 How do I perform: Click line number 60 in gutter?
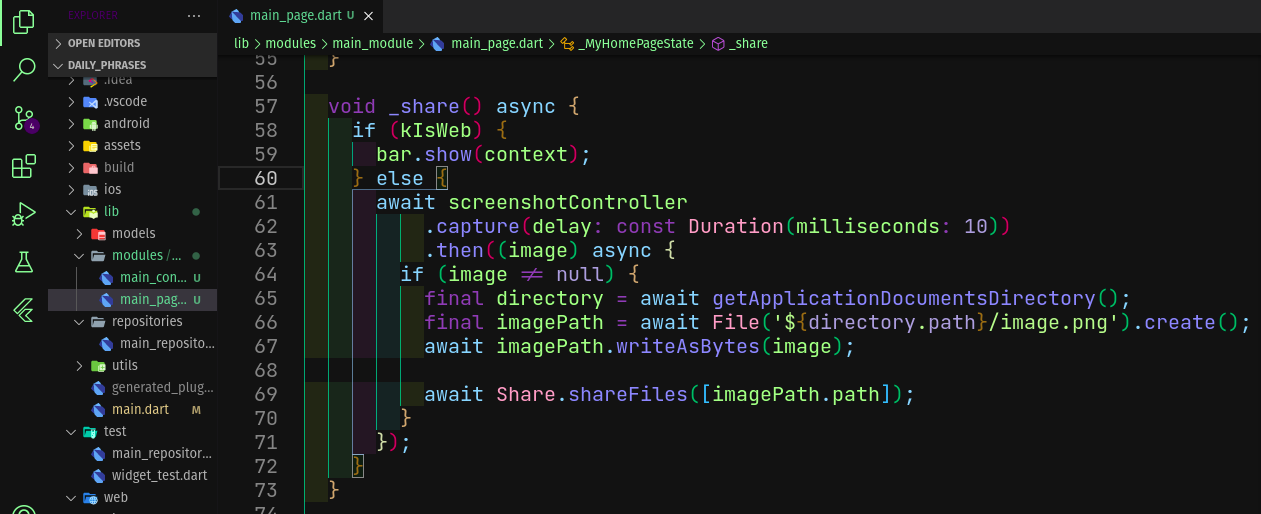266,178
